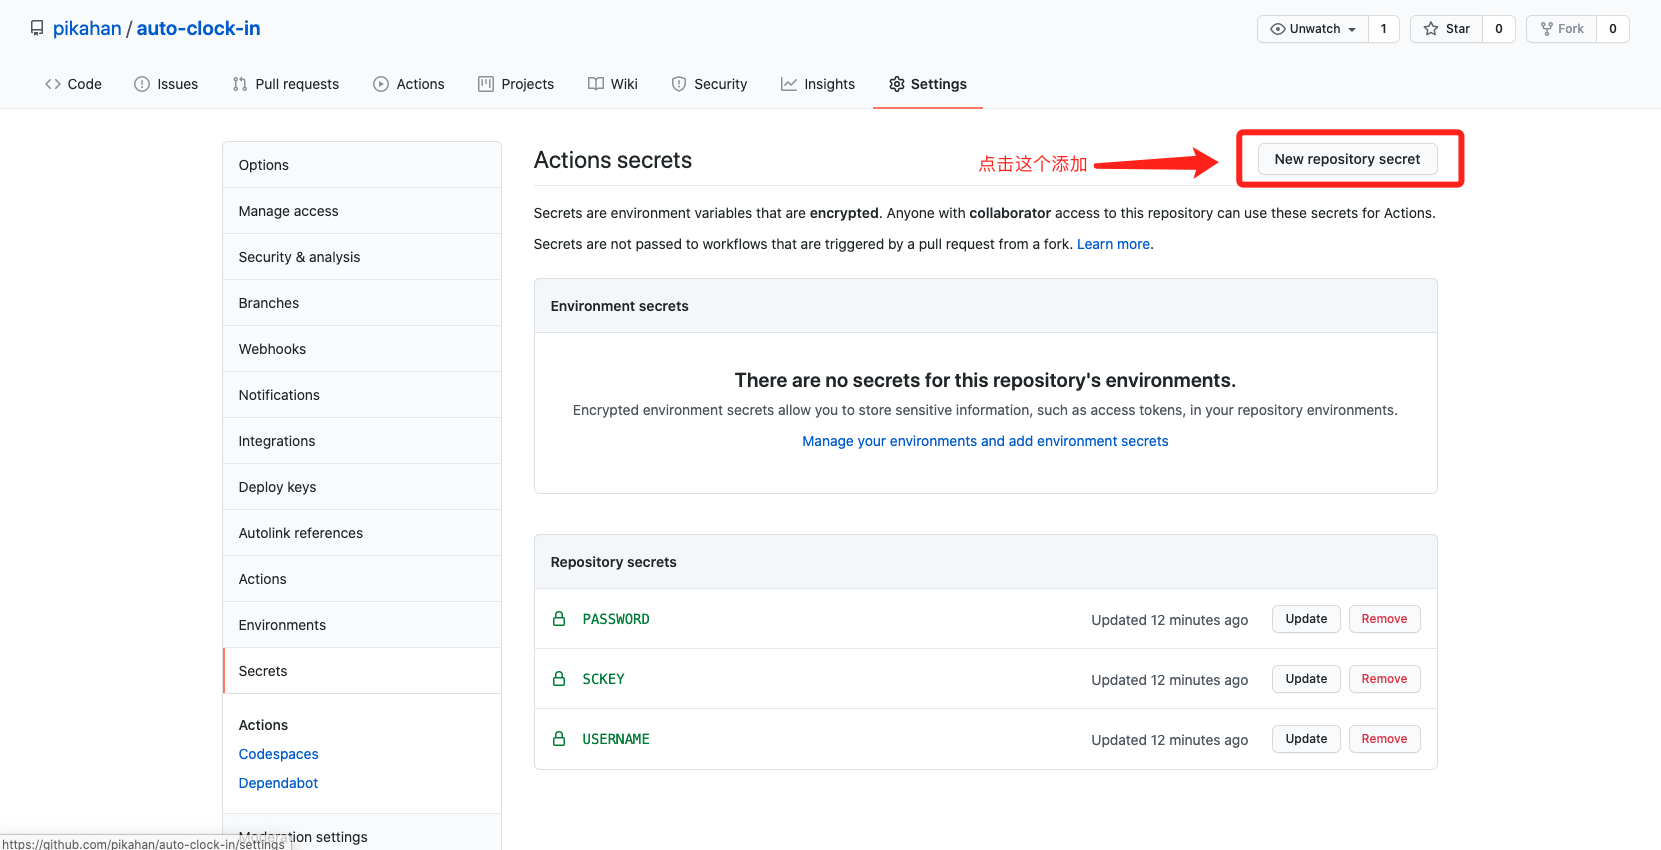Click the Actions play icon in the tab bar

tap(381, 84)
